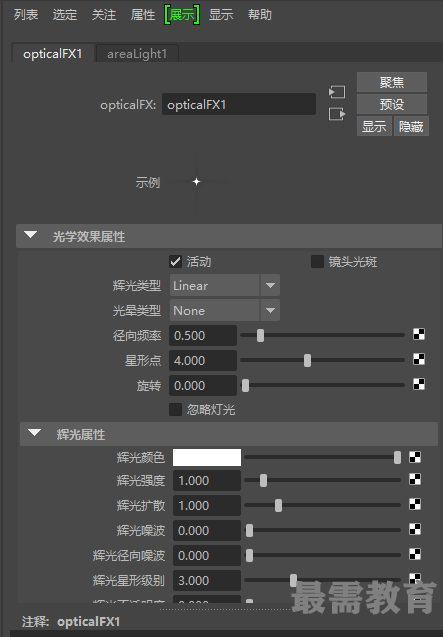Enable the 忽略灯光 checkbox
The image size is (443, 637).
pyautogui.click(x=175, y=410)
